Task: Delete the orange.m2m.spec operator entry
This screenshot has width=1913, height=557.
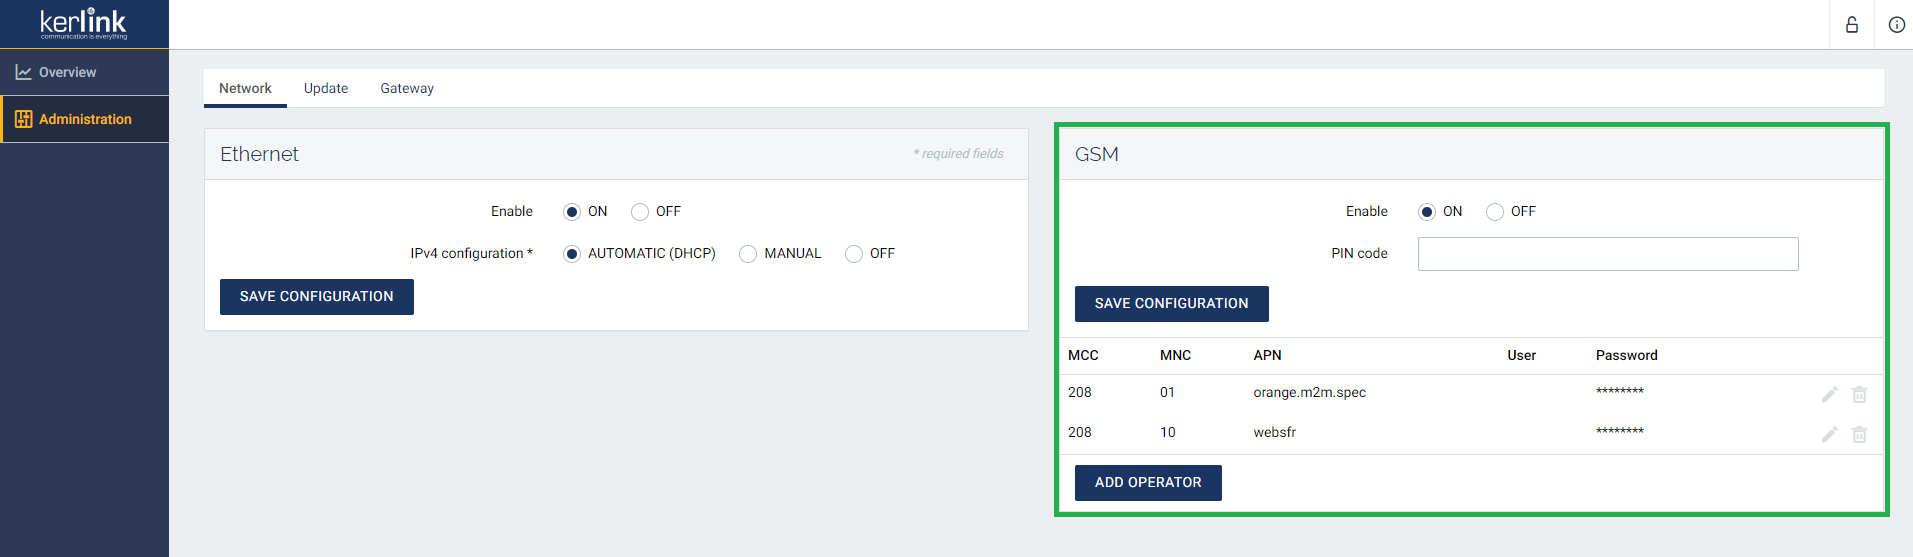Action: [x=1859, y=394]
